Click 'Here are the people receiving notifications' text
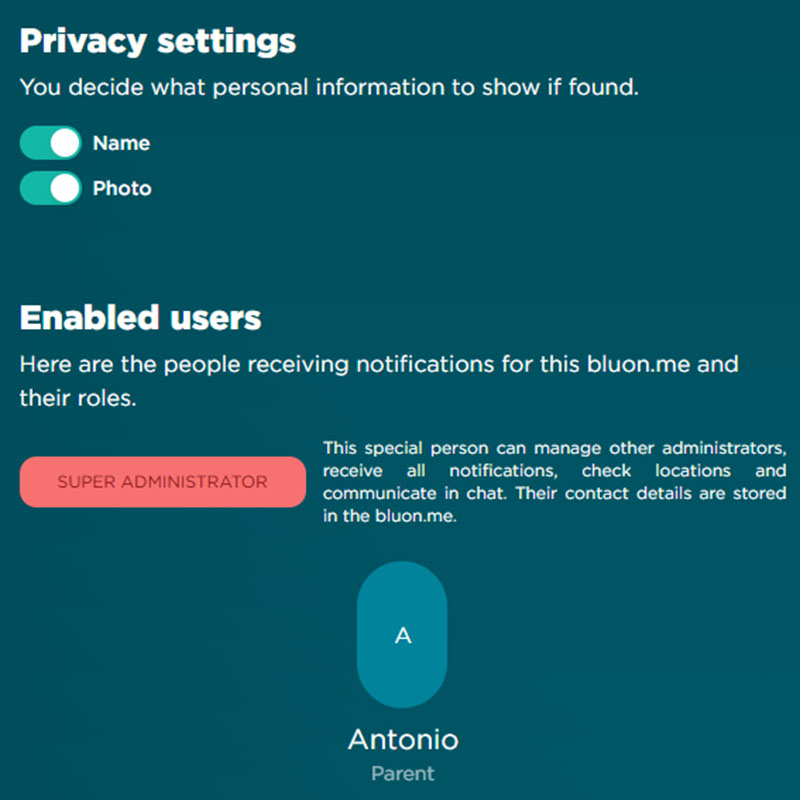 (300, 364)
